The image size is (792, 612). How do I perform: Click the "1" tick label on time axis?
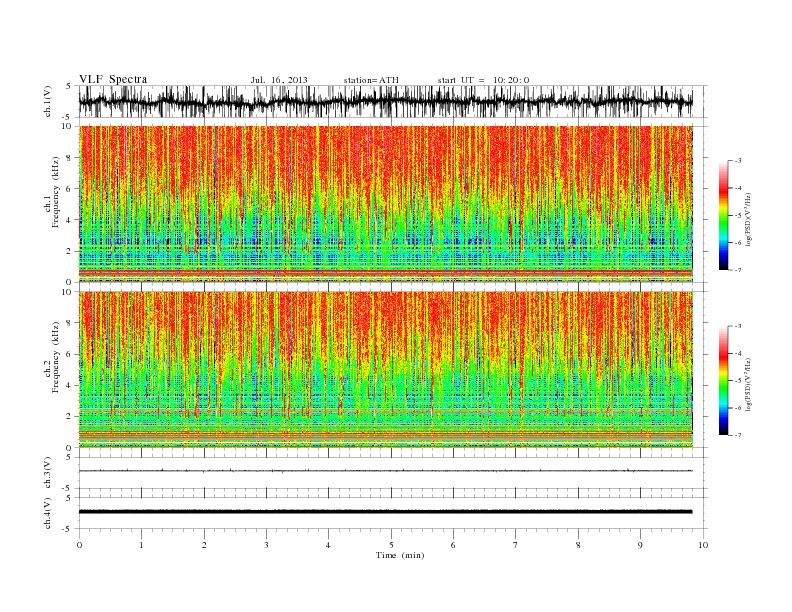(141, 545)
